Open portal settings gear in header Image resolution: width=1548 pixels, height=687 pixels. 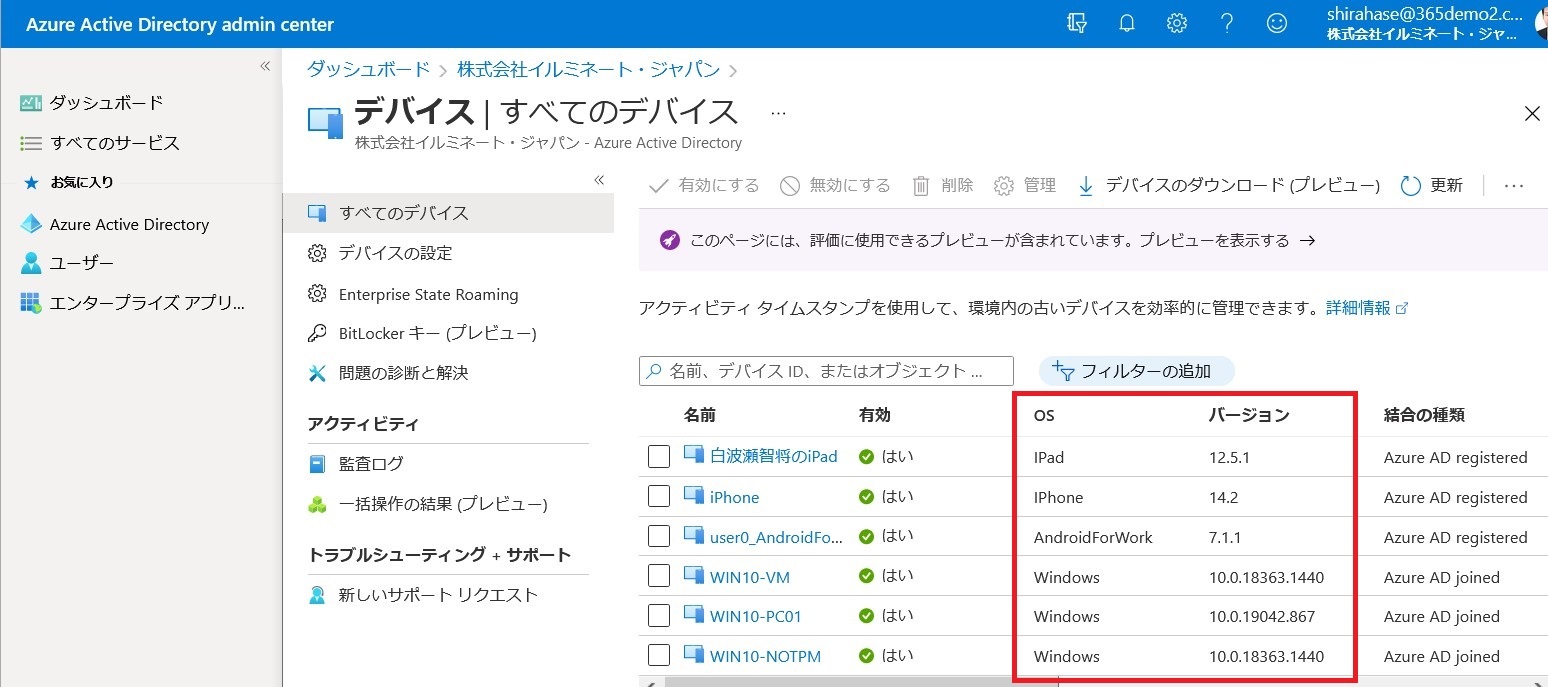pyautogui.click(x=1177, y=24)
